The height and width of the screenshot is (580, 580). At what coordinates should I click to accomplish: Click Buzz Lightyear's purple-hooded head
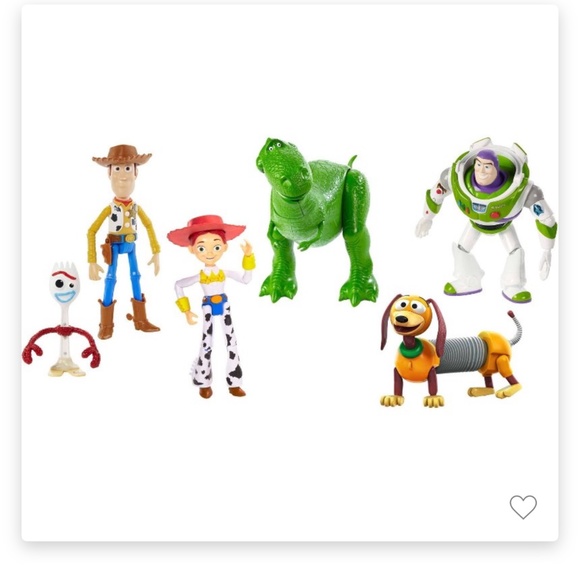(485, 171)
